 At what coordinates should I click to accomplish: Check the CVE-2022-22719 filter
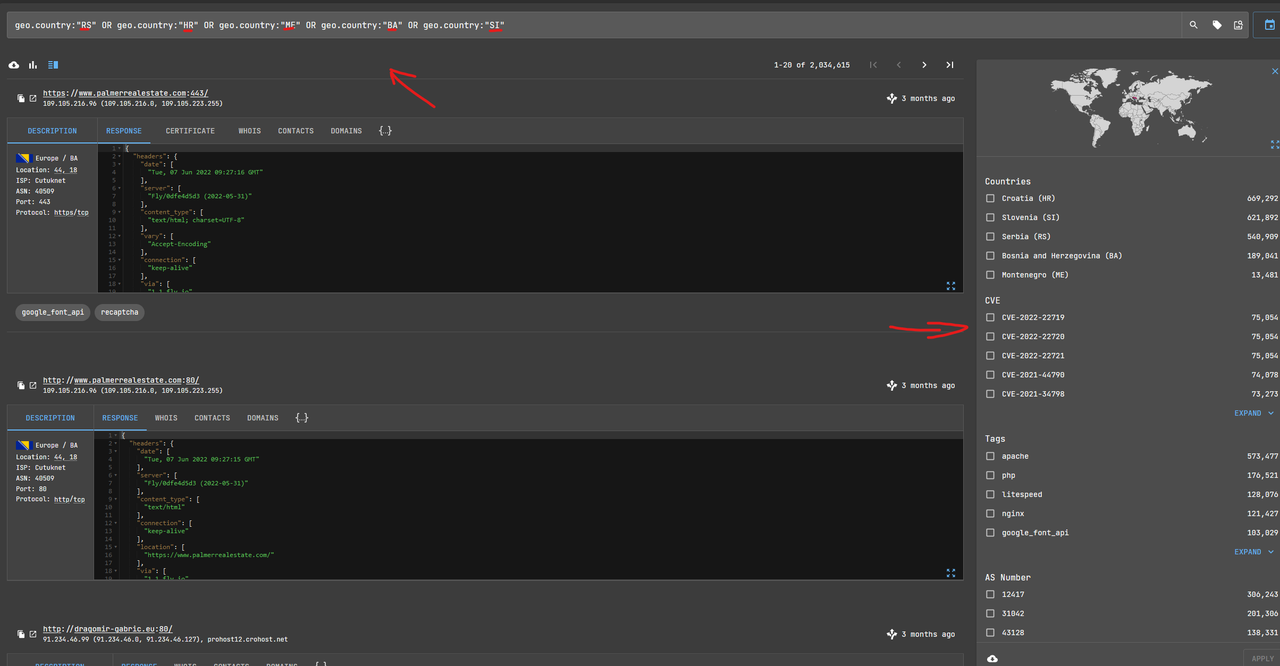point(990,317)
